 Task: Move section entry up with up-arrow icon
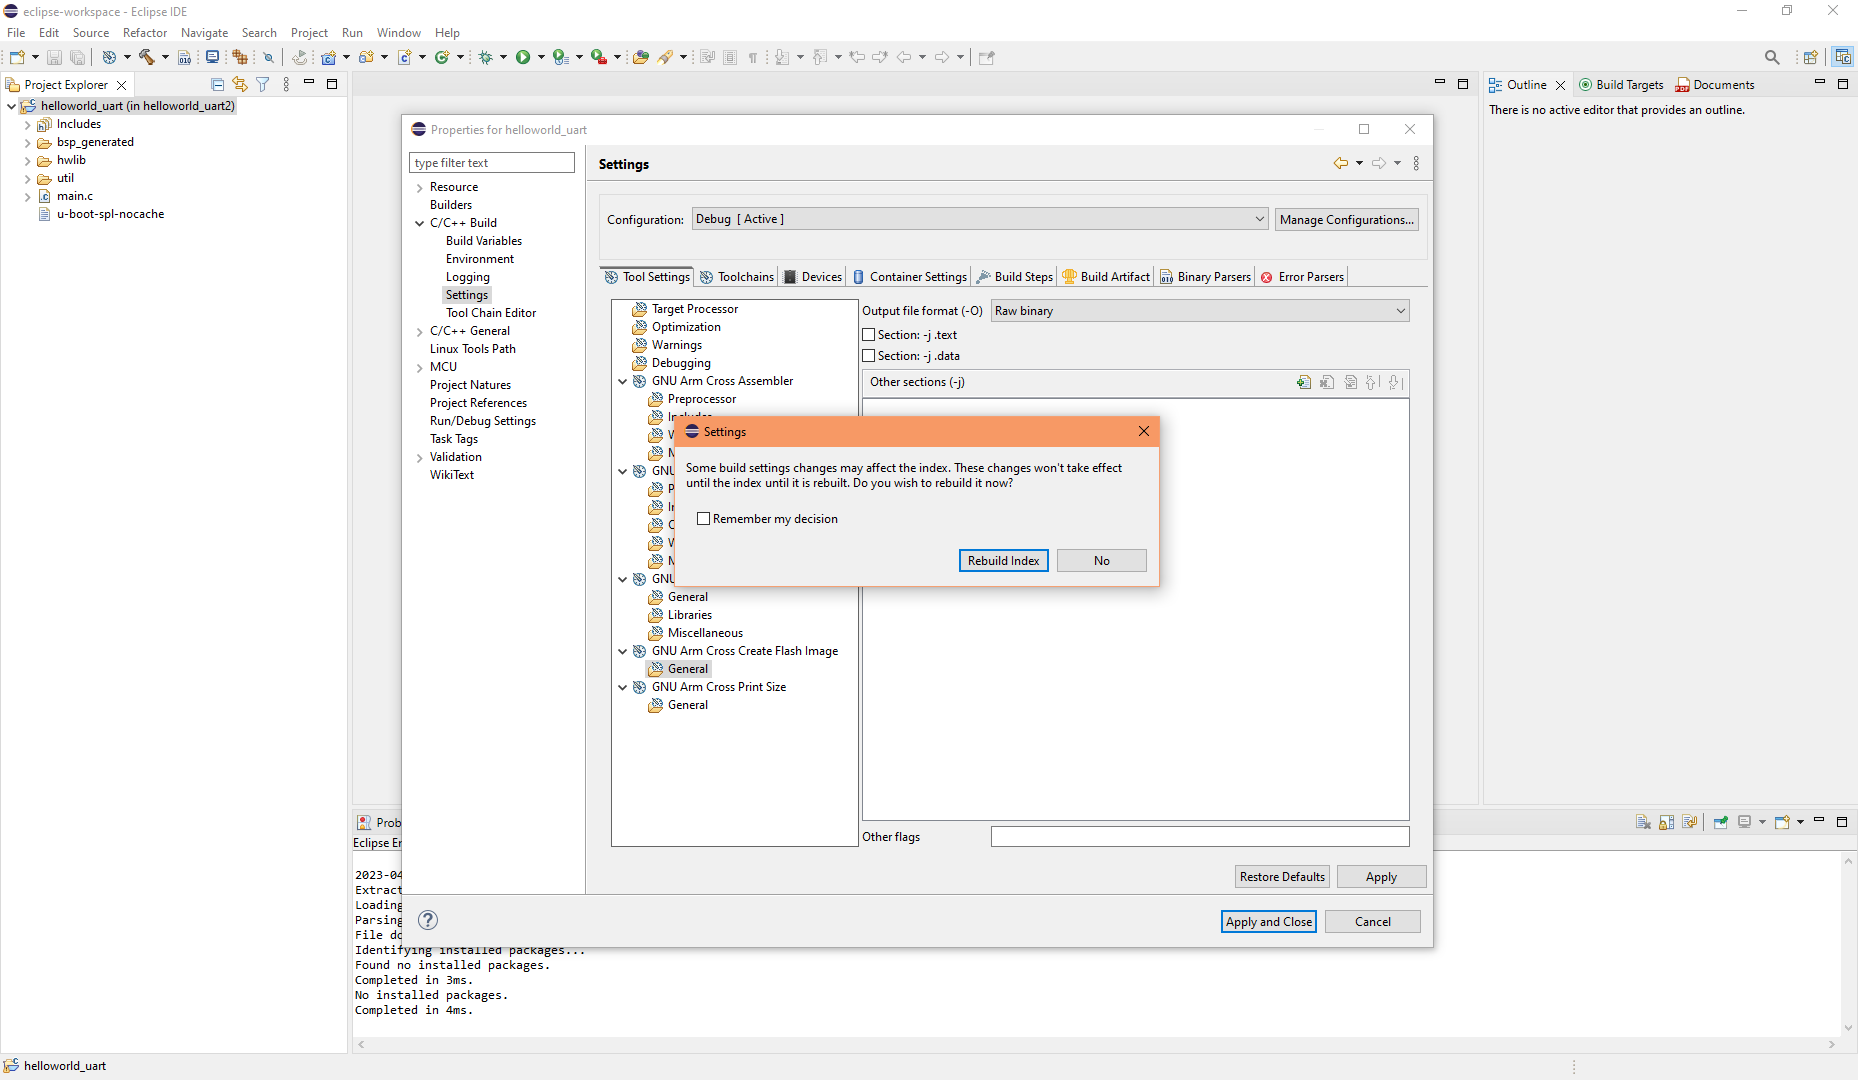pos(1372,382)
